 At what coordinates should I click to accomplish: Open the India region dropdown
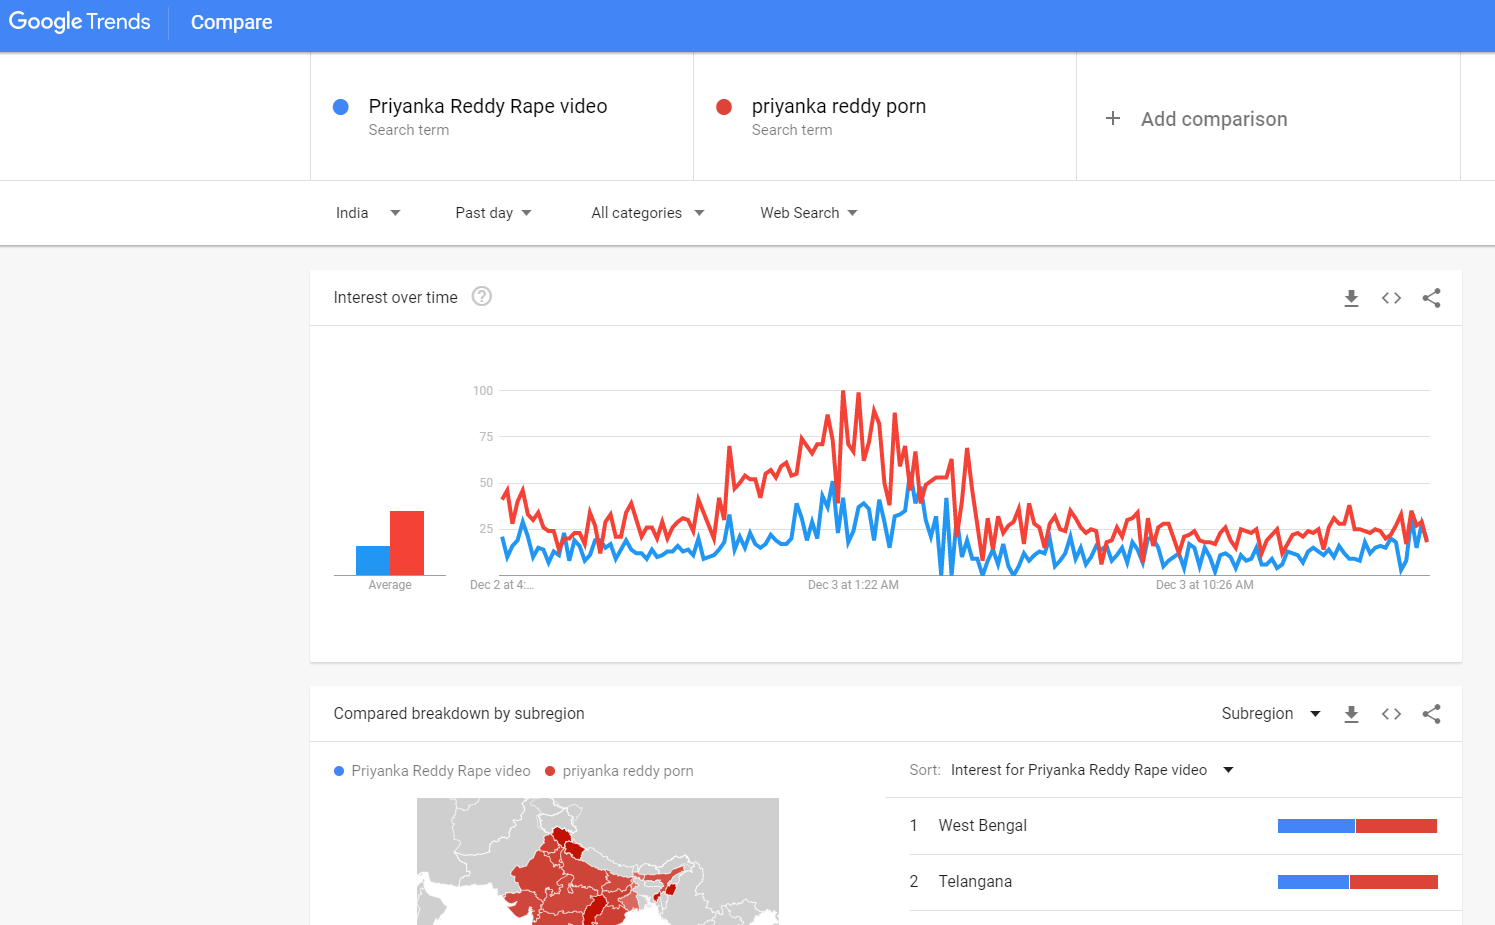[x=368, y=213]
